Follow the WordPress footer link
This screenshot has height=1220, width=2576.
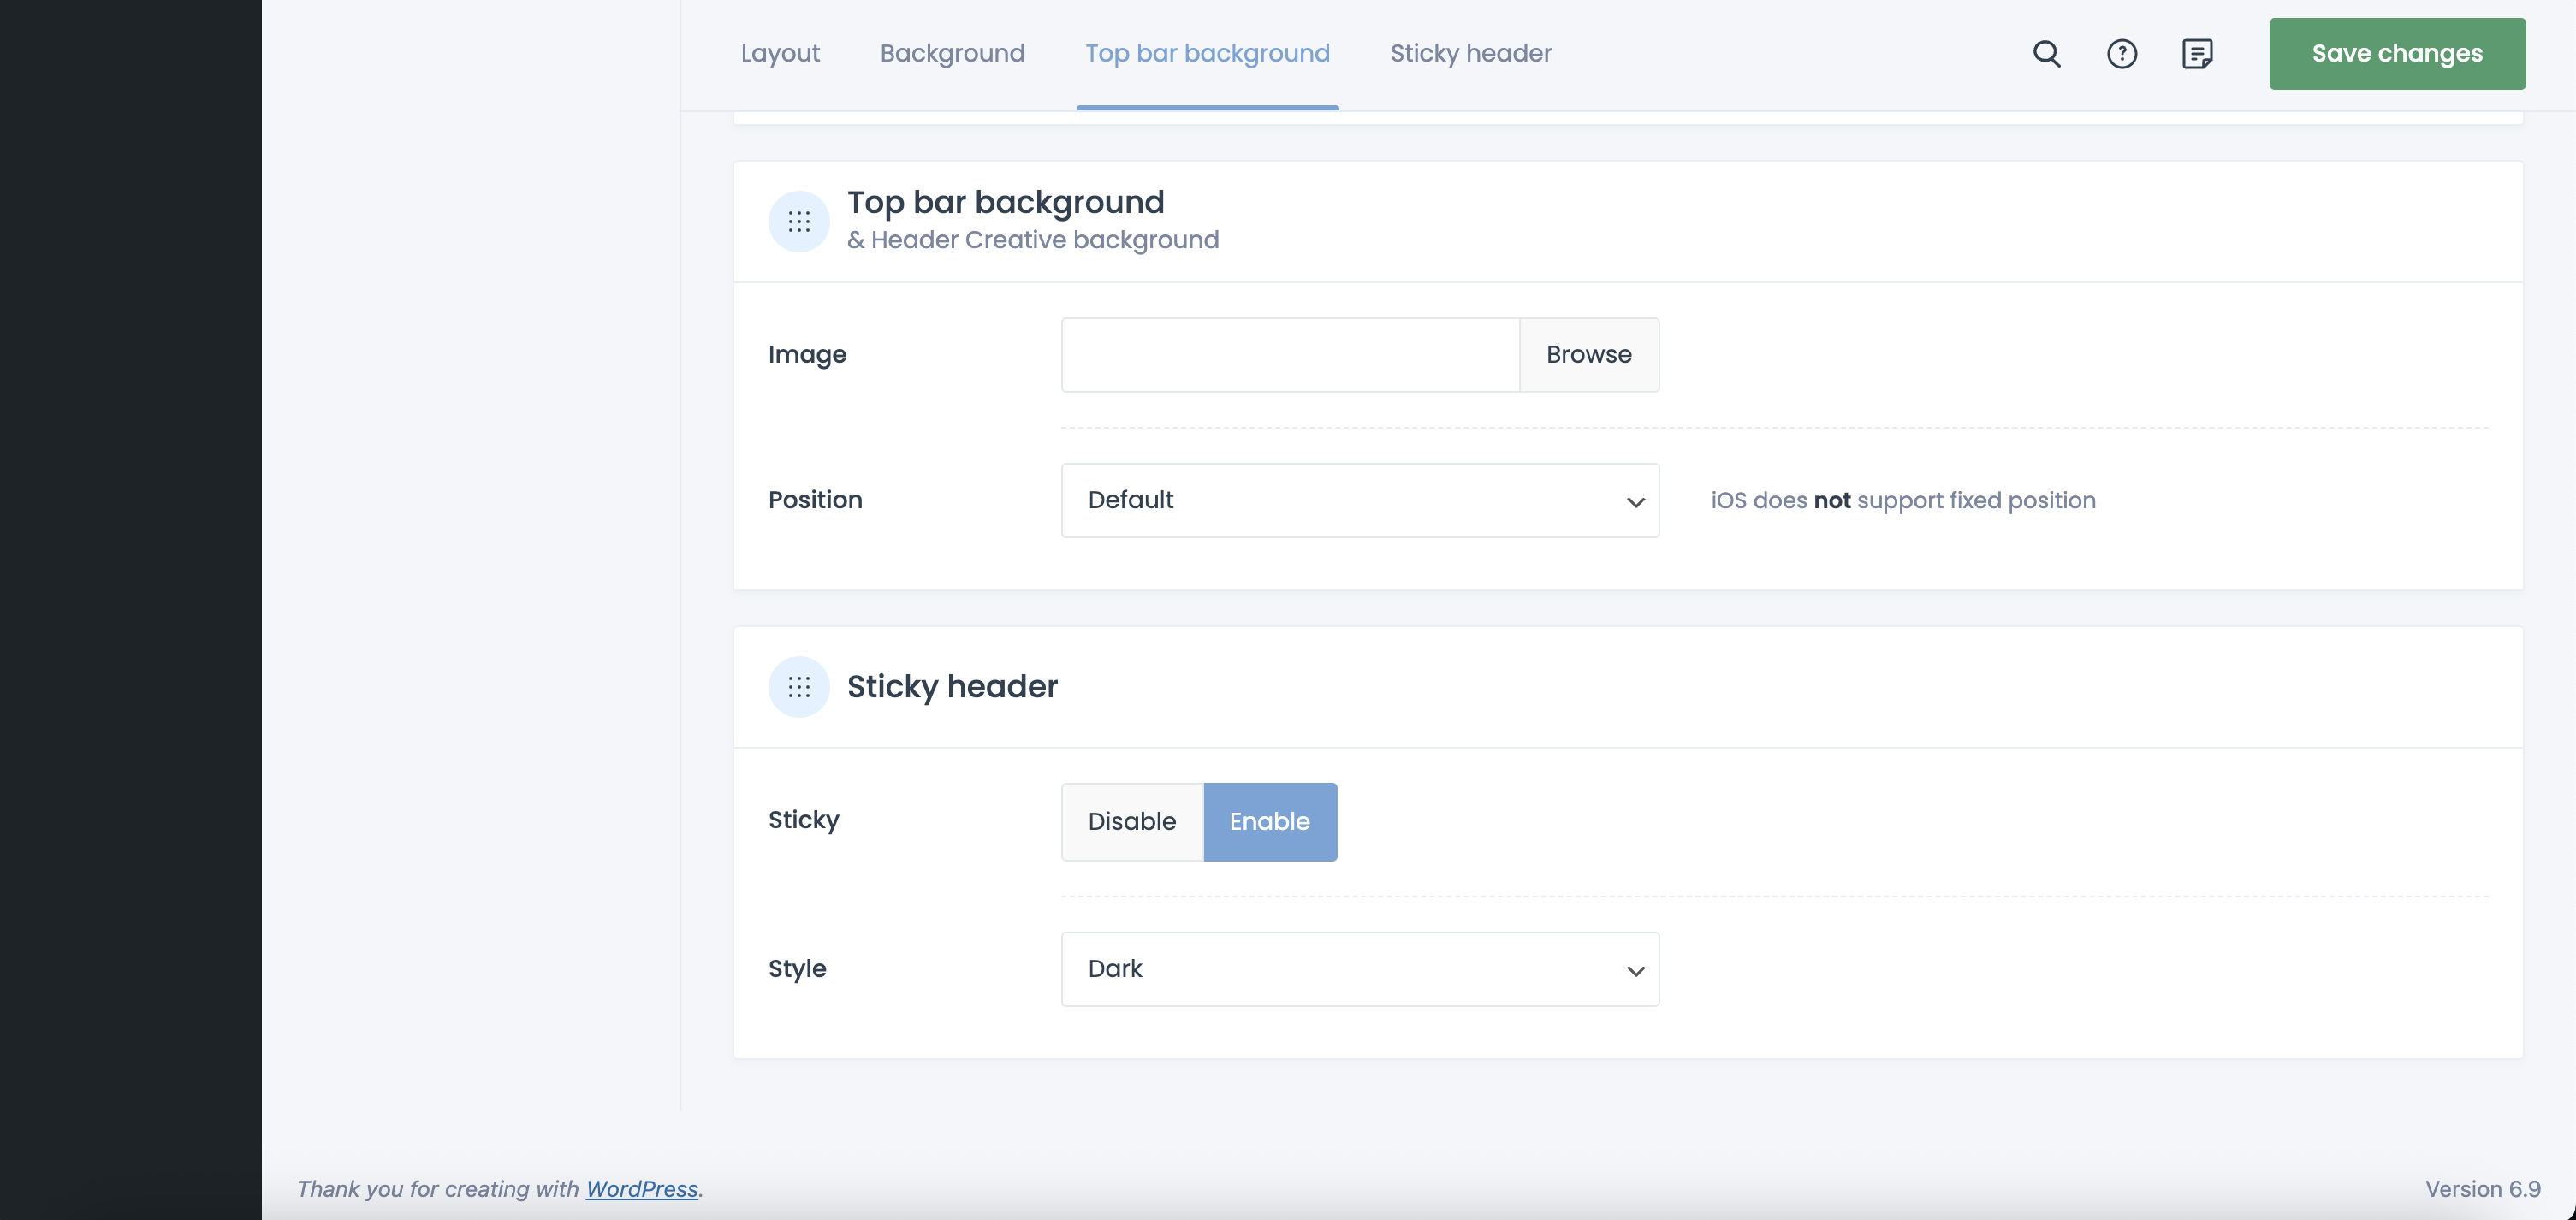tap(641, 1189)
